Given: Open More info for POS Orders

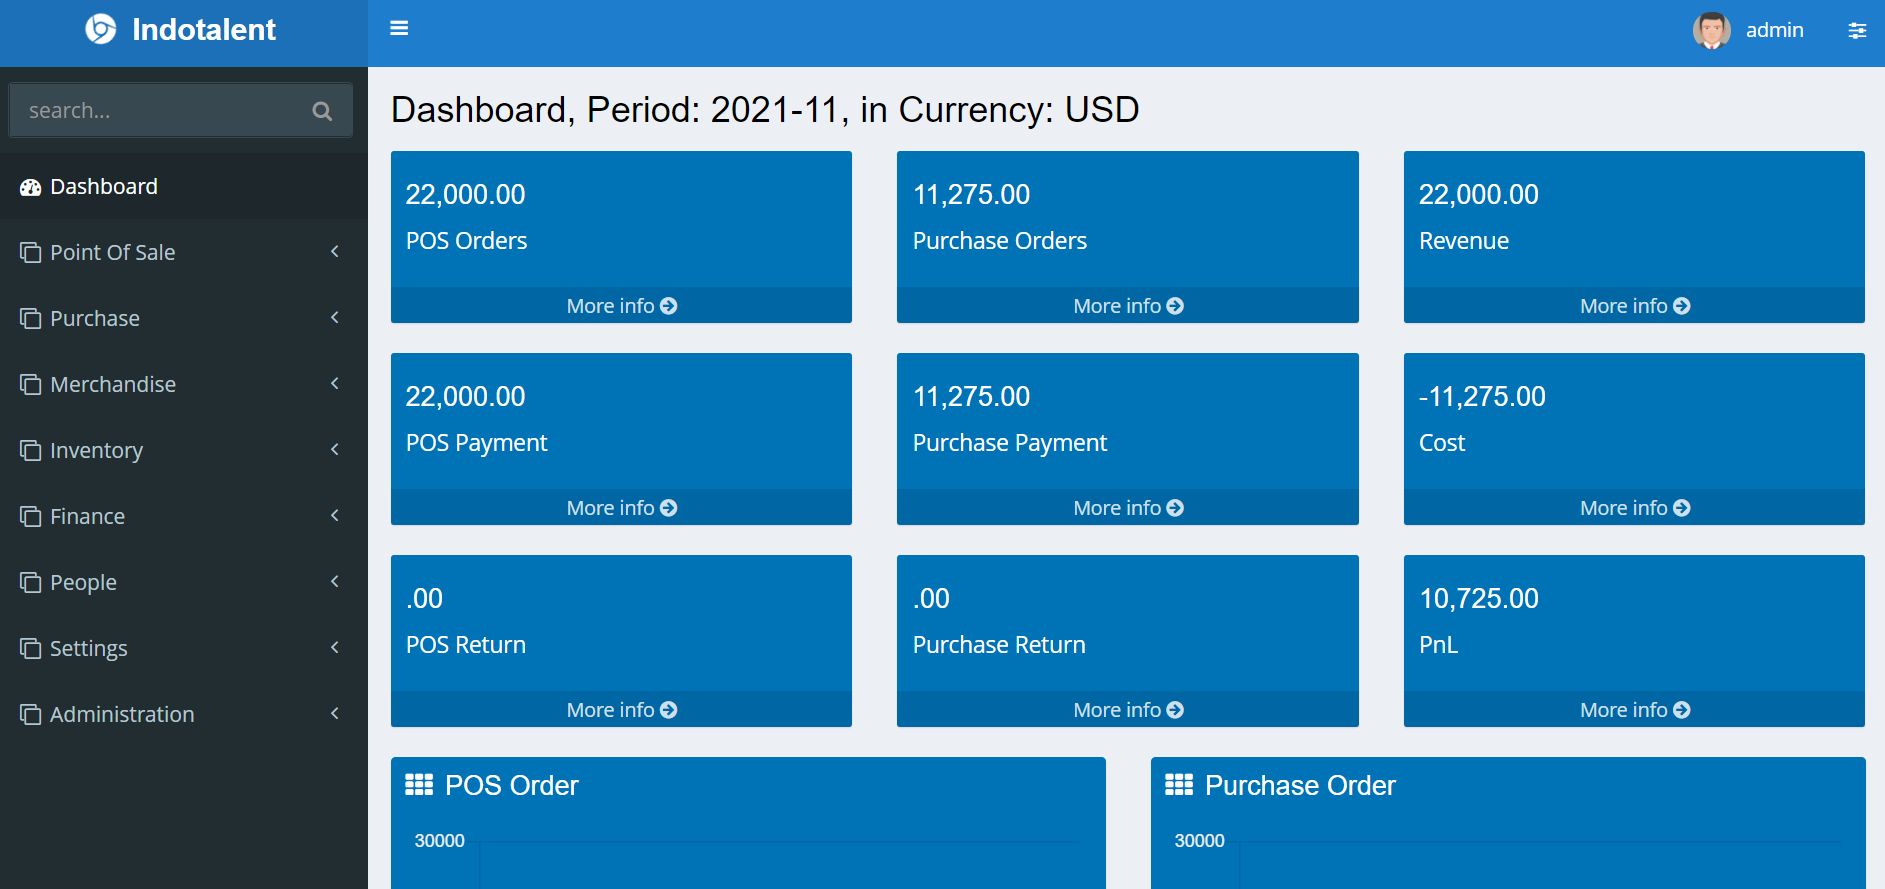Looking at the screenshot, I should (621, 306).
